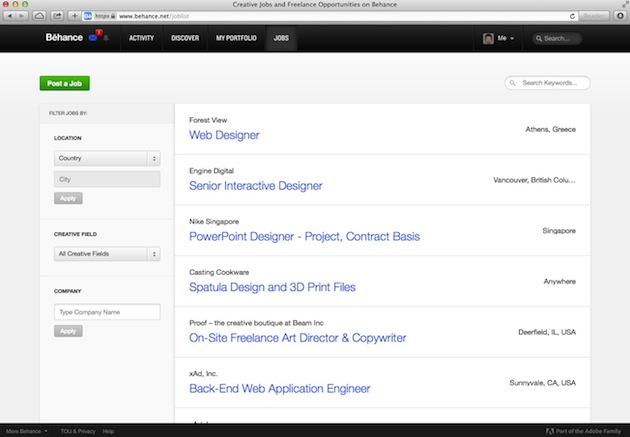This screenshot has width=630, height=437.
Task: Click the Behance logo
Action: 64,37
